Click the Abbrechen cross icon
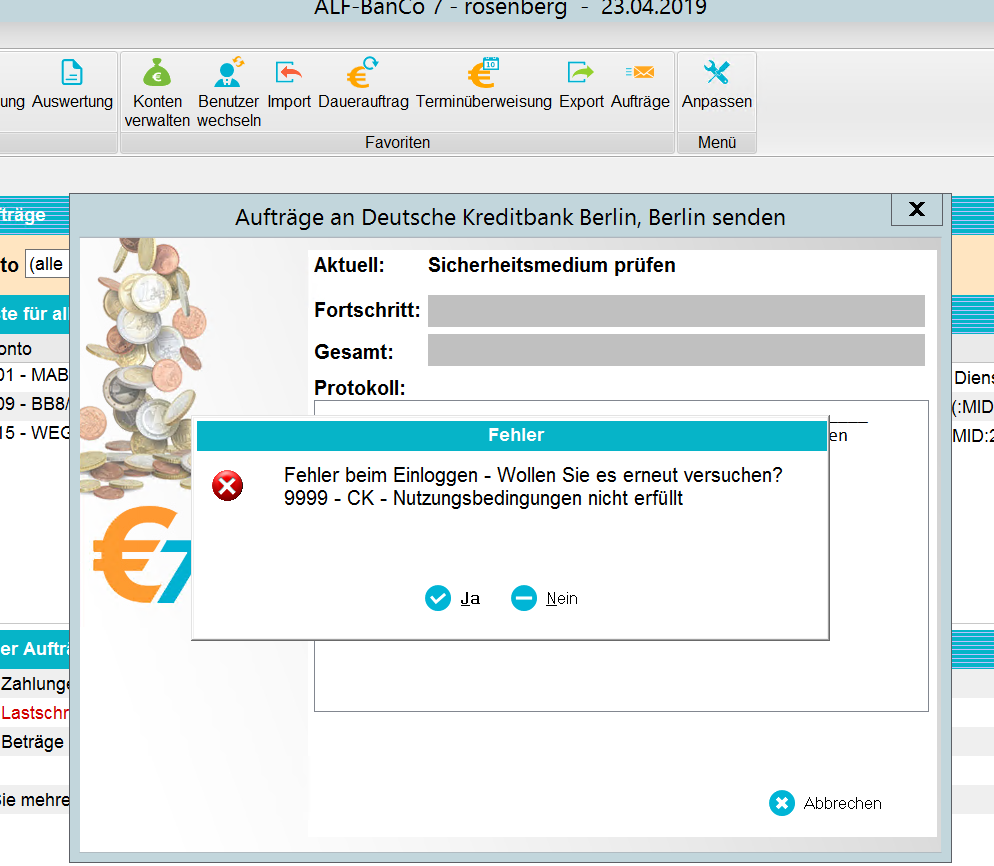Image resolution: width=994 pixels, height=866 pixels. (782, 803)
